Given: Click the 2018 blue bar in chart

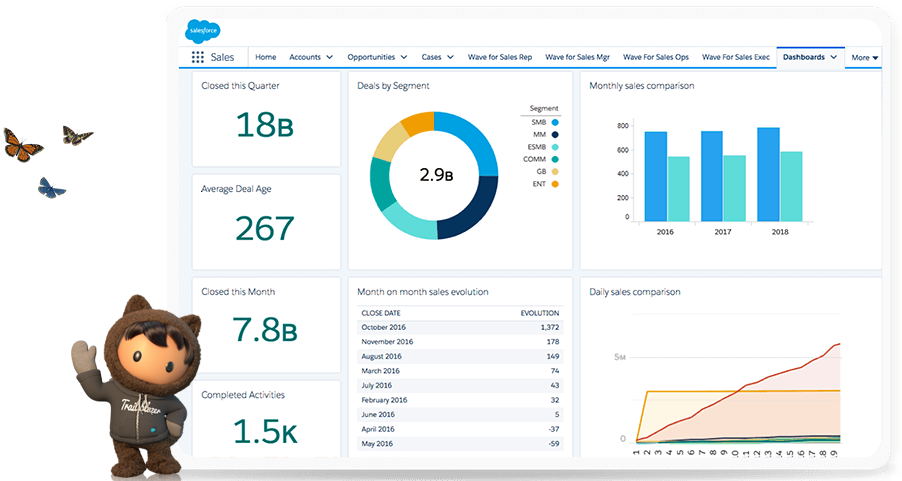Looking at the screenshot, I should [x=768, y=174].
